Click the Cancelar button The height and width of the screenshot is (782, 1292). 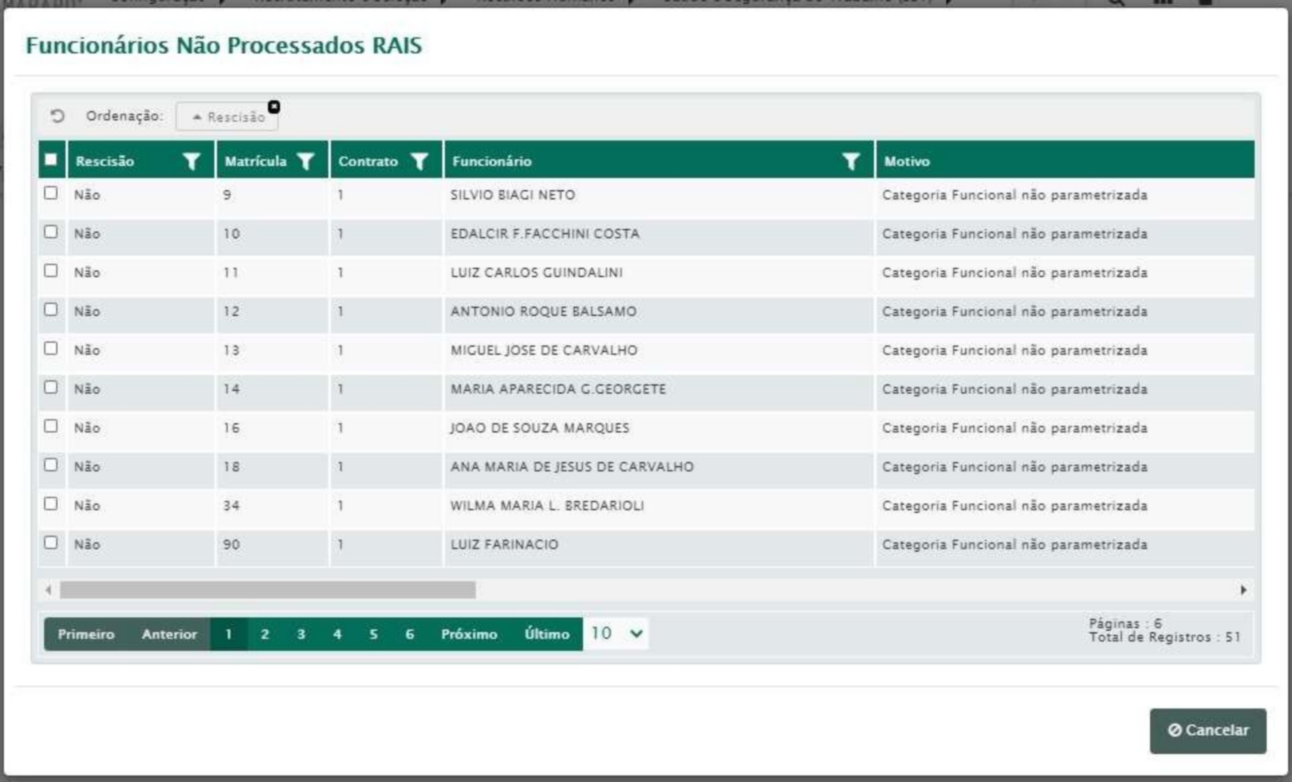(x=1208, y=731)
